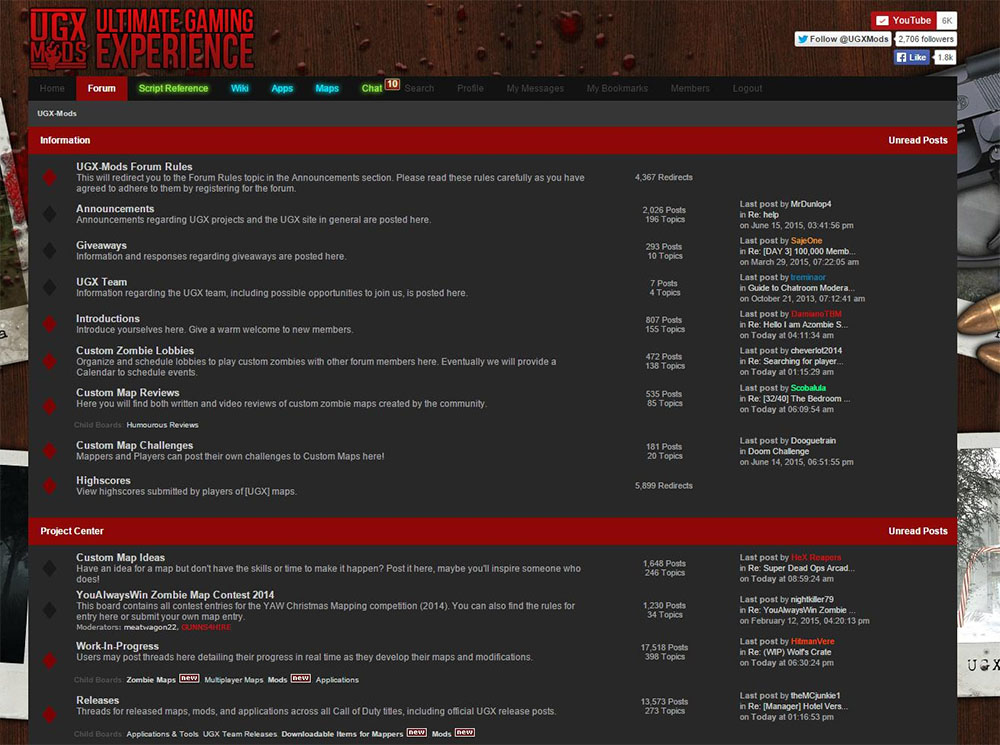Click the diamond icon beside Giveaways
Viewport: 1000px width, 745px height.
[x=50, y=251]
